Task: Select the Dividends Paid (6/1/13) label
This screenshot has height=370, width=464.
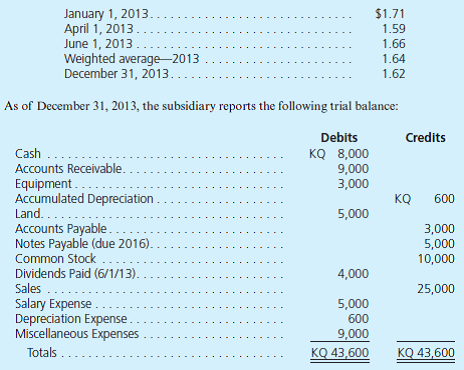Action: pyautogui.click(x=76, y=274)
